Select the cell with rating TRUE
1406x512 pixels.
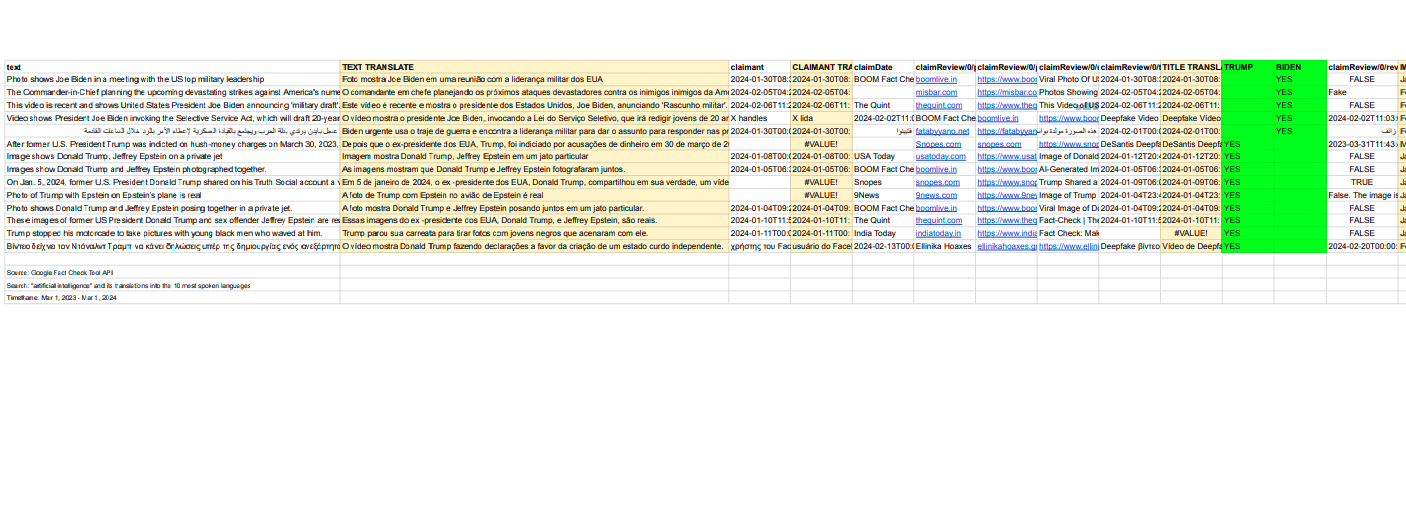pos(1361,183)
